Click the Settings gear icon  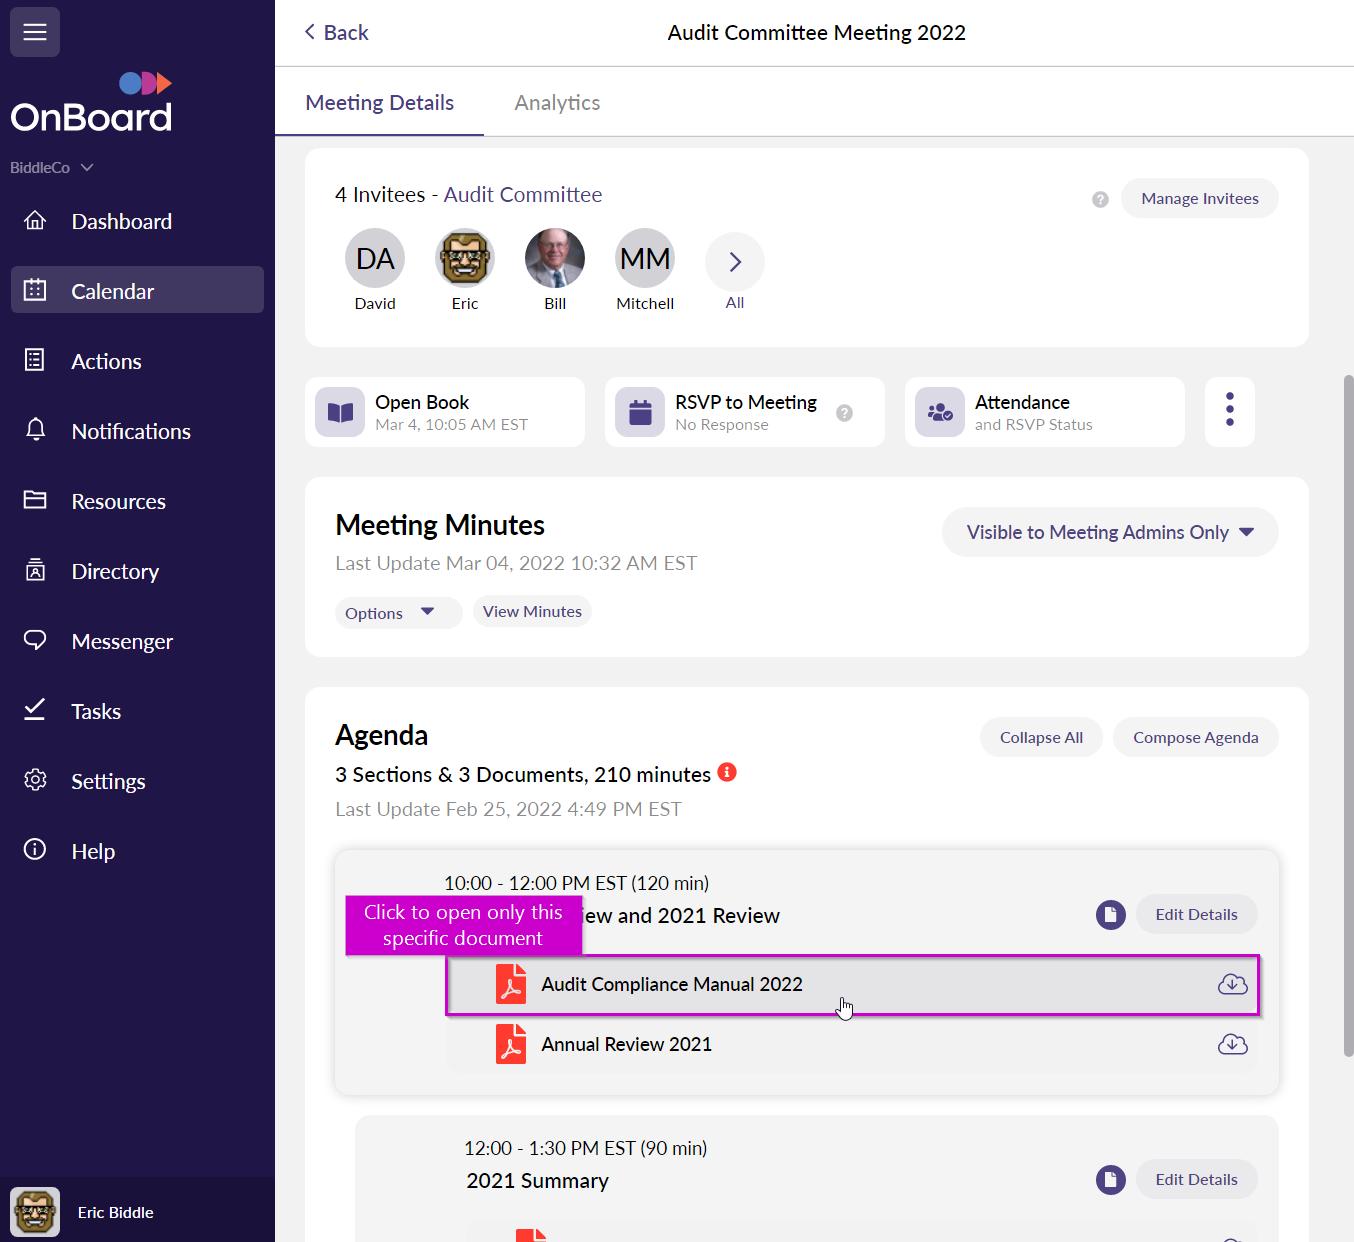pos(35,780)
